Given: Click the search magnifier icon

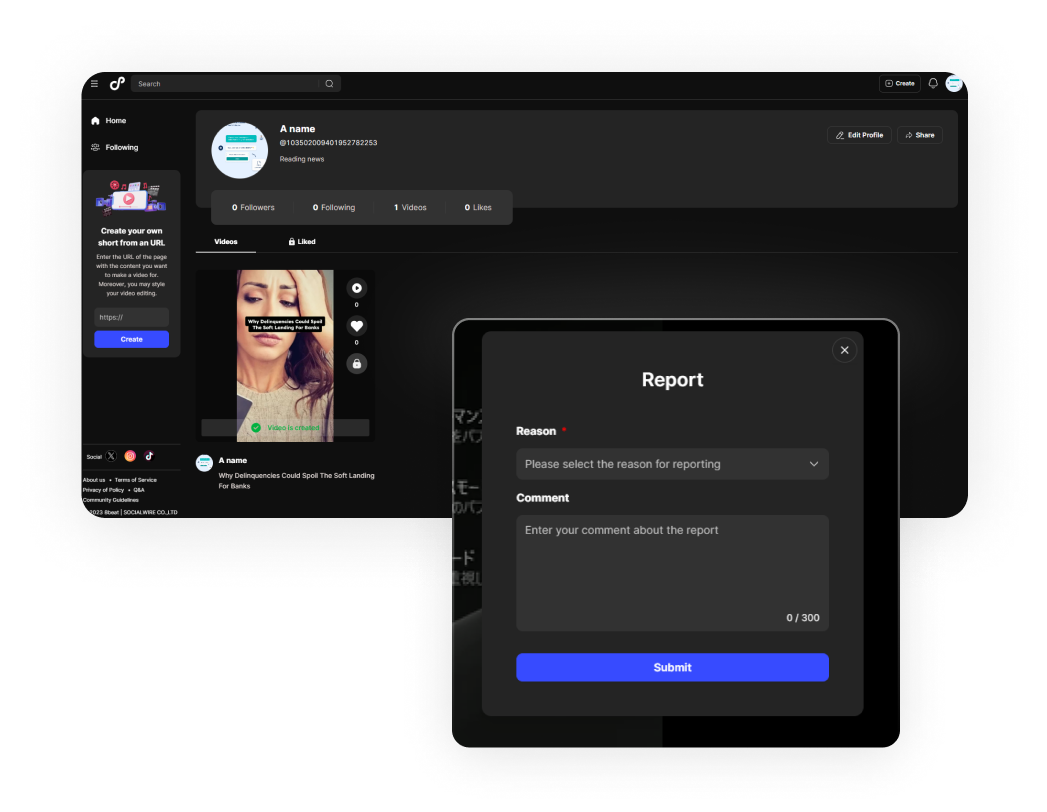Looking at the screenshot, I should 329,84.
